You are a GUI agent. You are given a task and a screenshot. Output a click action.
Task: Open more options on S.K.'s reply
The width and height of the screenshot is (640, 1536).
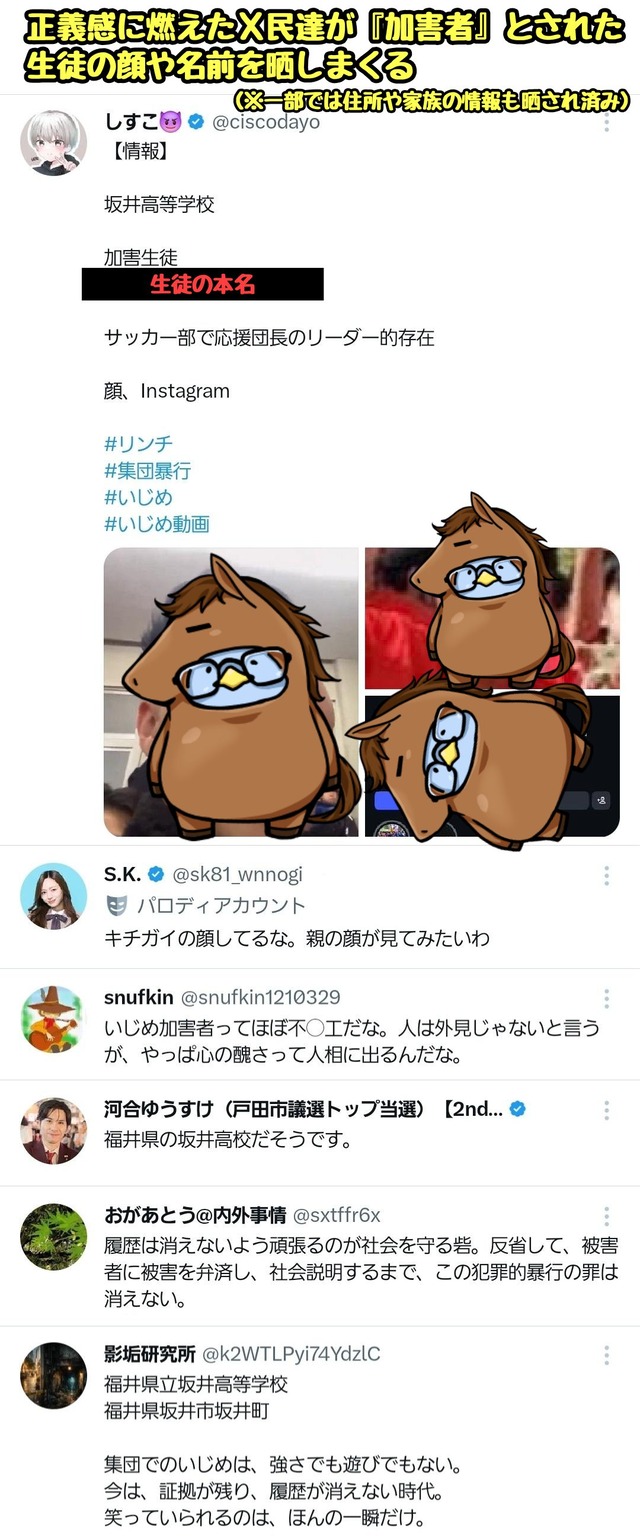coord(606,876)
